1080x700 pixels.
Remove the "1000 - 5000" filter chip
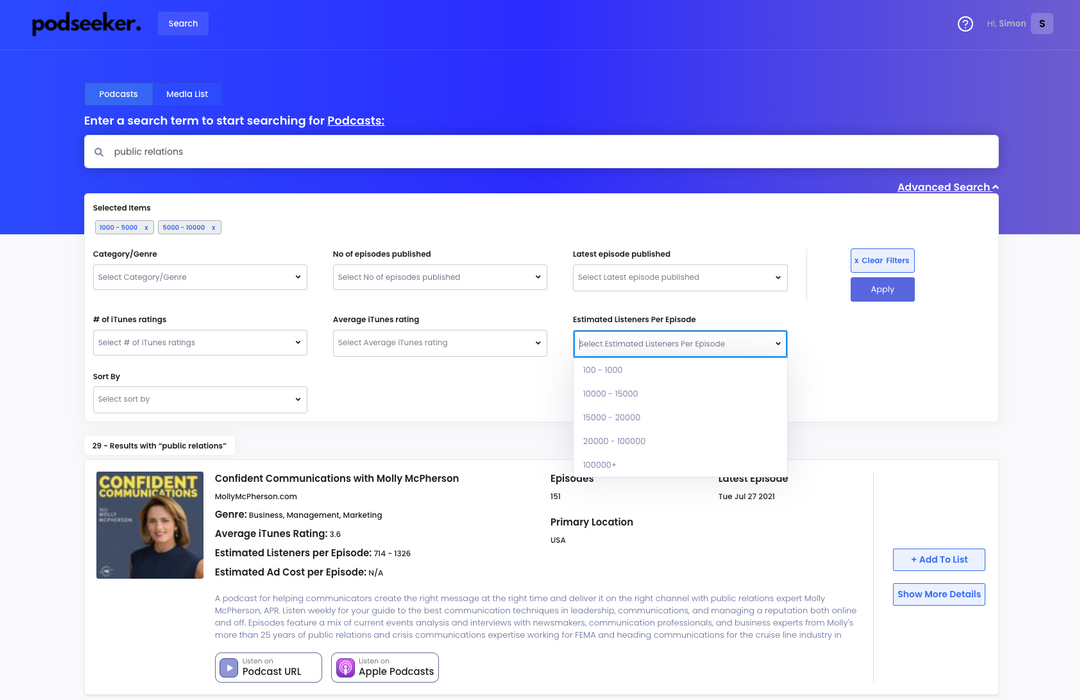(147, 227)
